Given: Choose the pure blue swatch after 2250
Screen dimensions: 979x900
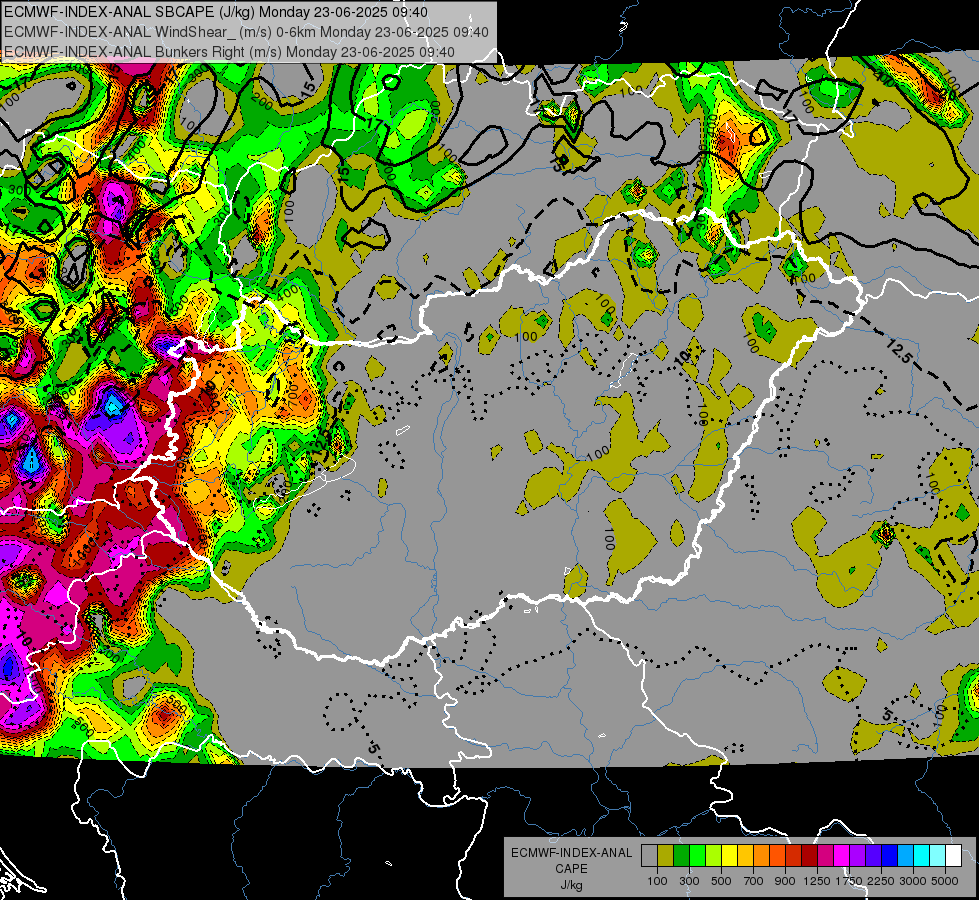Looking at the screenshot, I should coord(889,856).
